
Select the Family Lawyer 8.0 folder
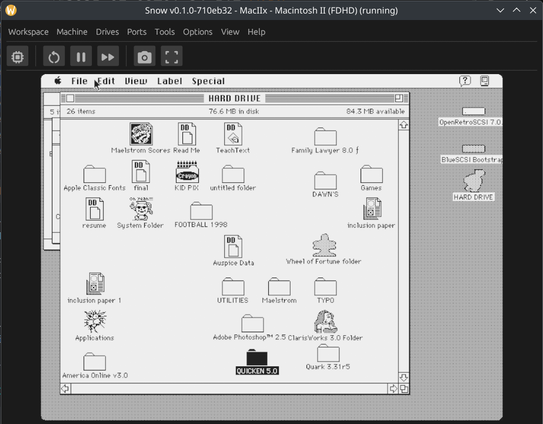pos(325,136)
